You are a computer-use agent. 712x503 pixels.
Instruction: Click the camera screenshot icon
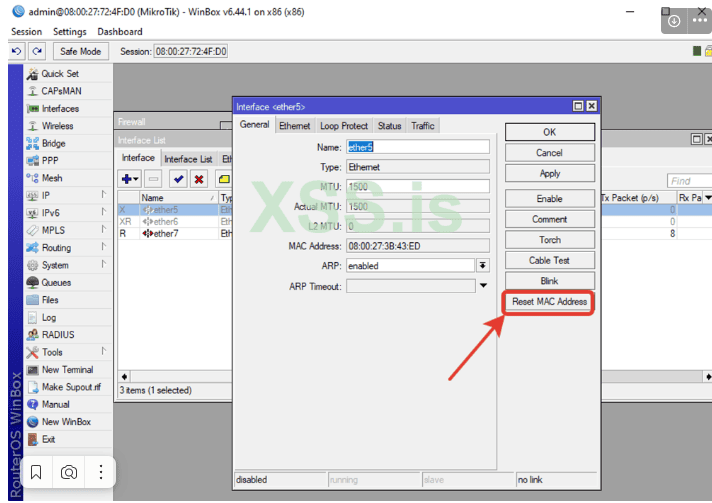pyautogui.click(x=69, y=472)
